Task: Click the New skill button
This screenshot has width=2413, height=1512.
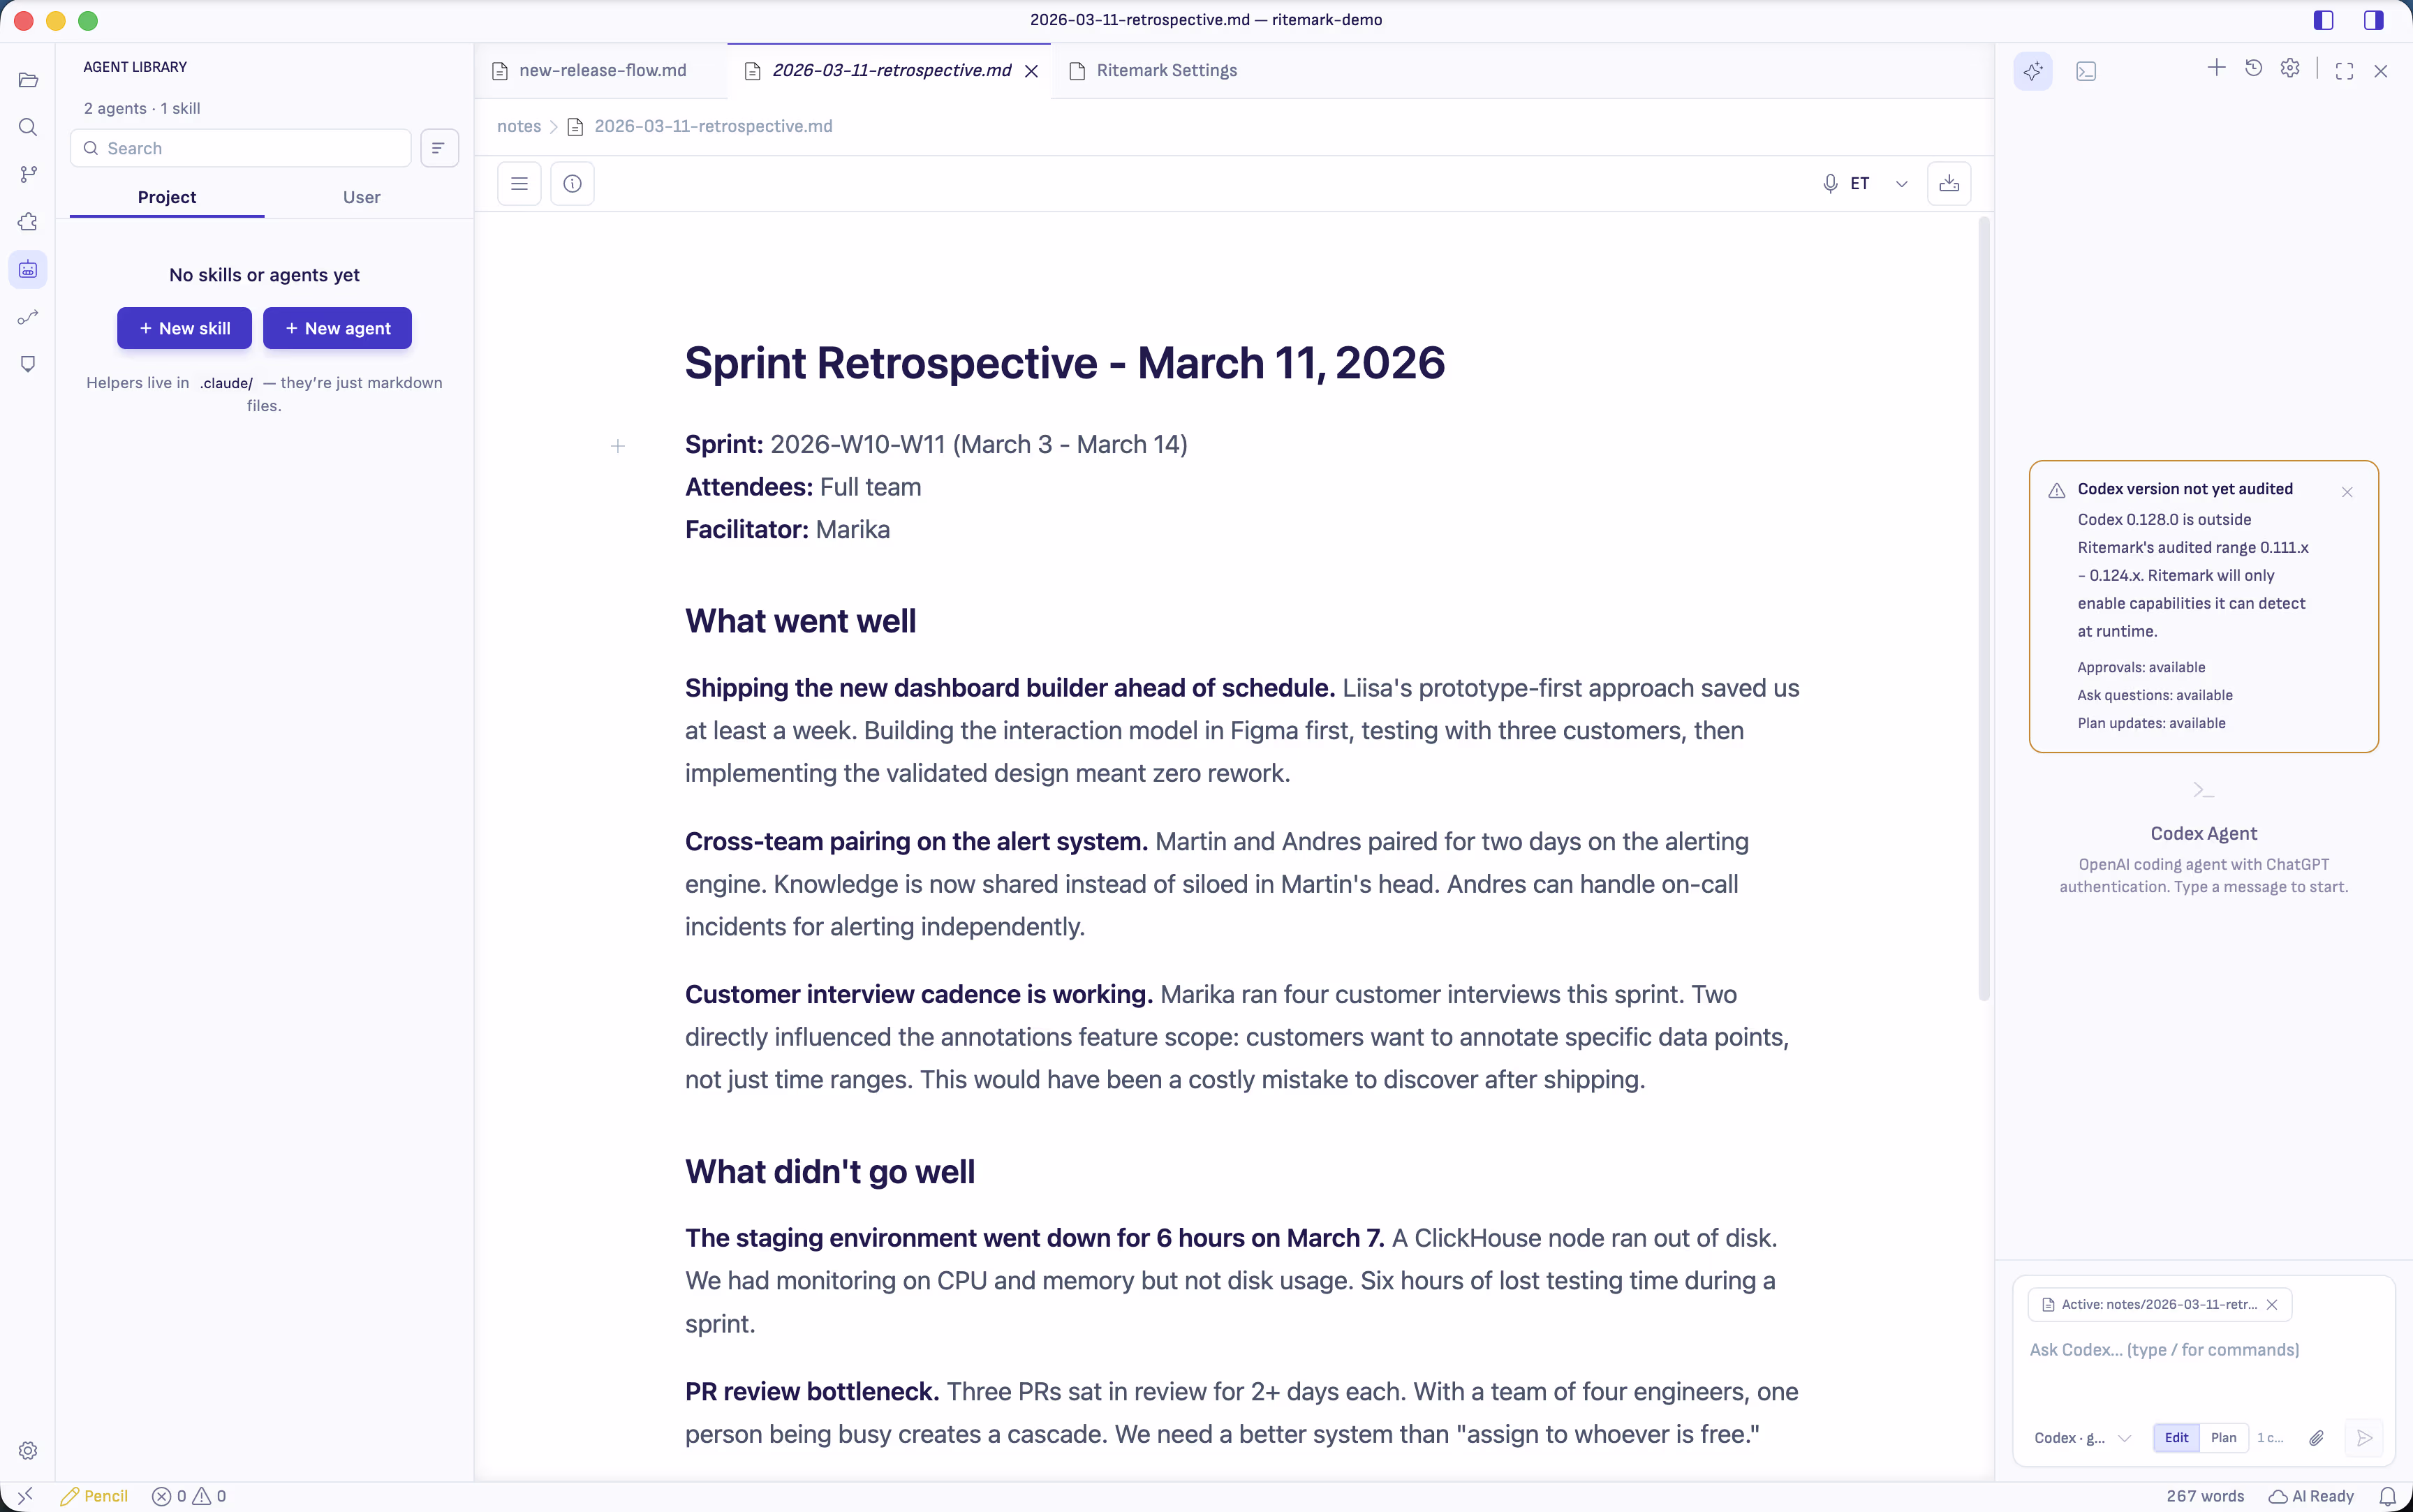Action: click(x=184, y=328)
